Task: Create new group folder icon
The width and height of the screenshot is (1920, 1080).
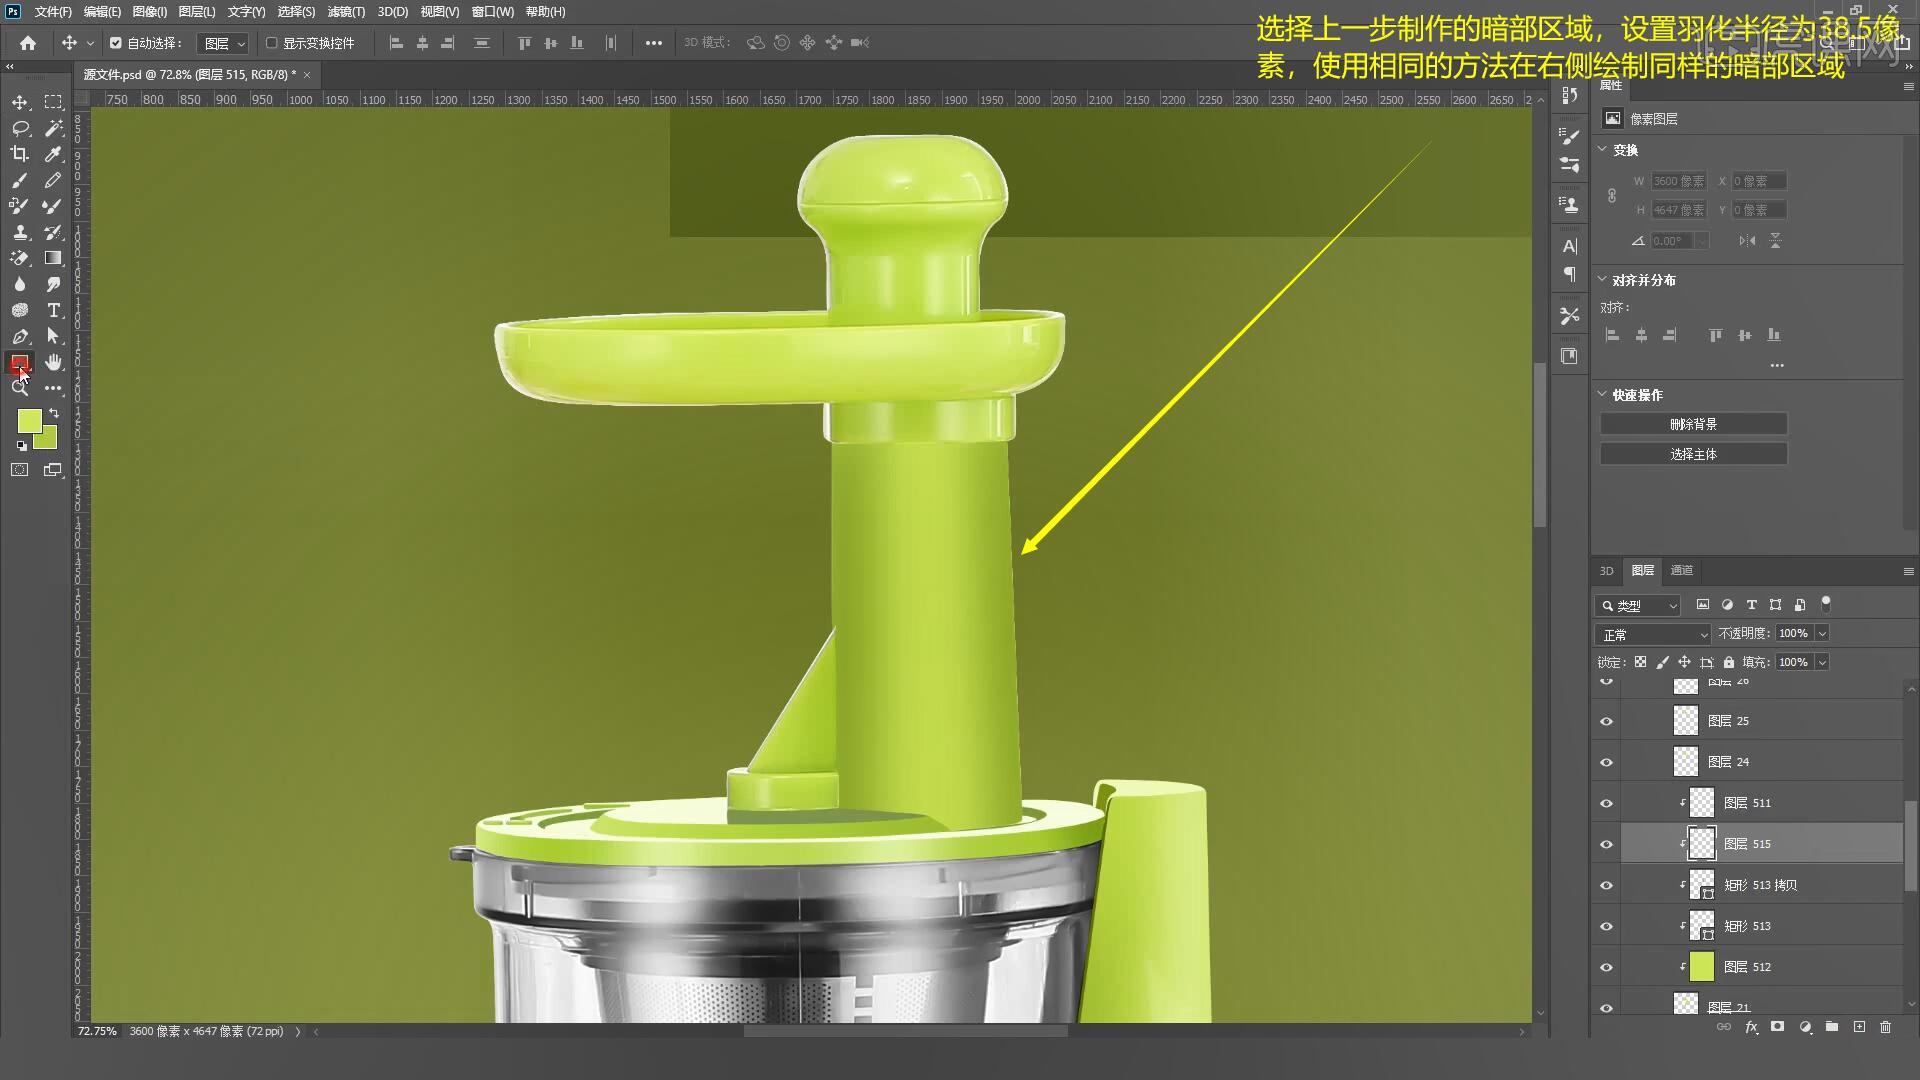Action: pos(1831,1027)
